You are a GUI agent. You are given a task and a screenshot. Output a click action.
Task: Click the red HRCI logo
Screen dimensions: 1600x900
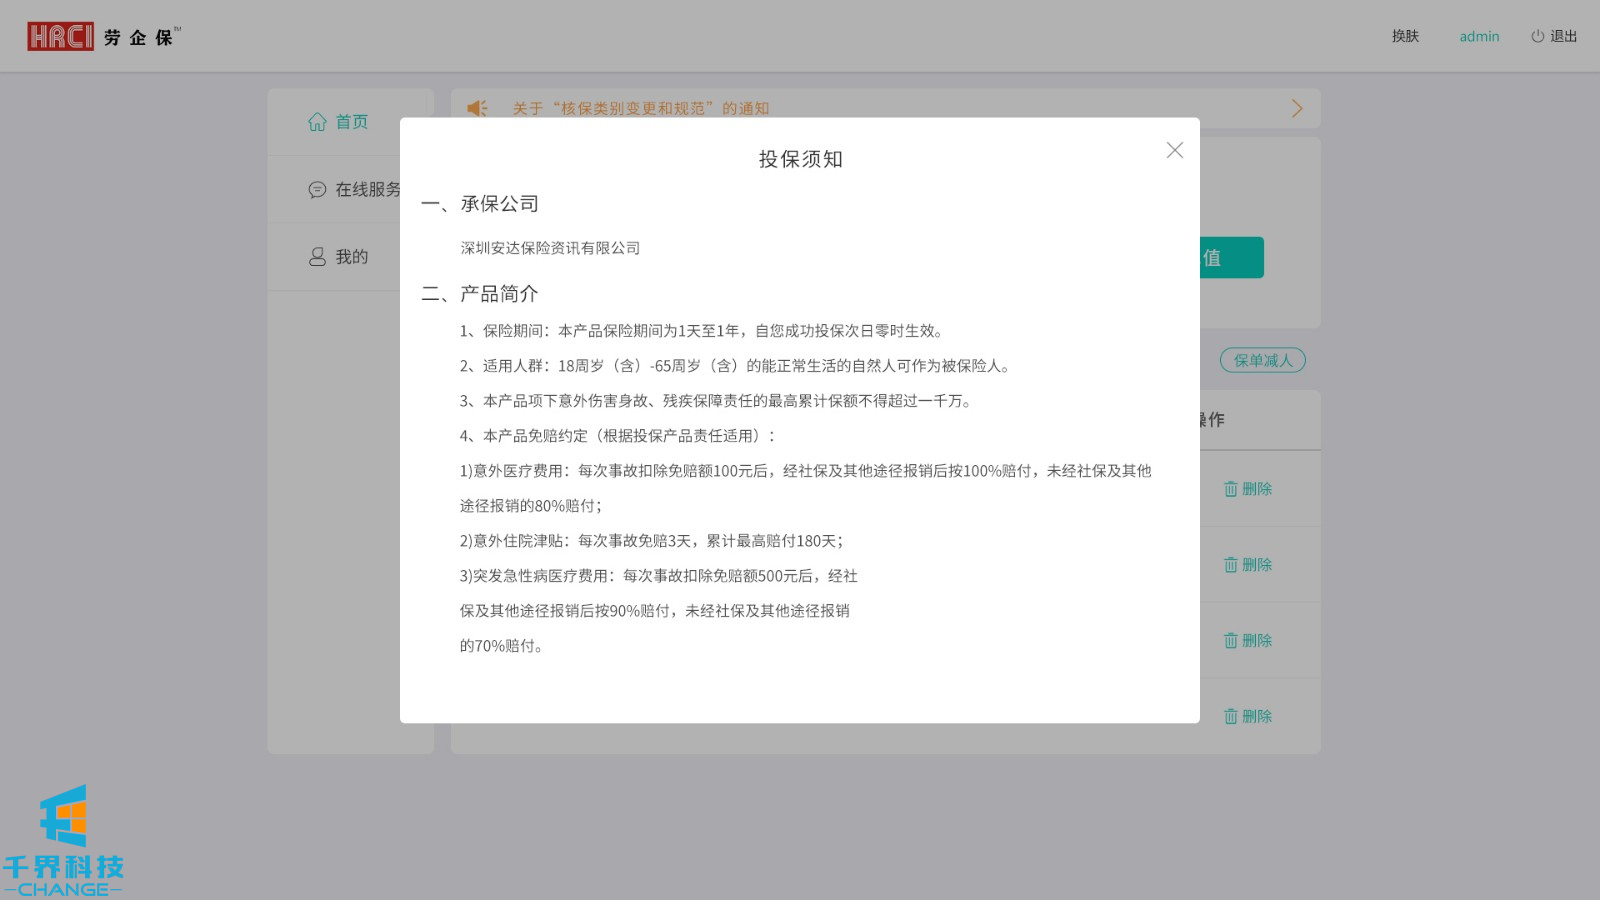click(x=60, y=37)
